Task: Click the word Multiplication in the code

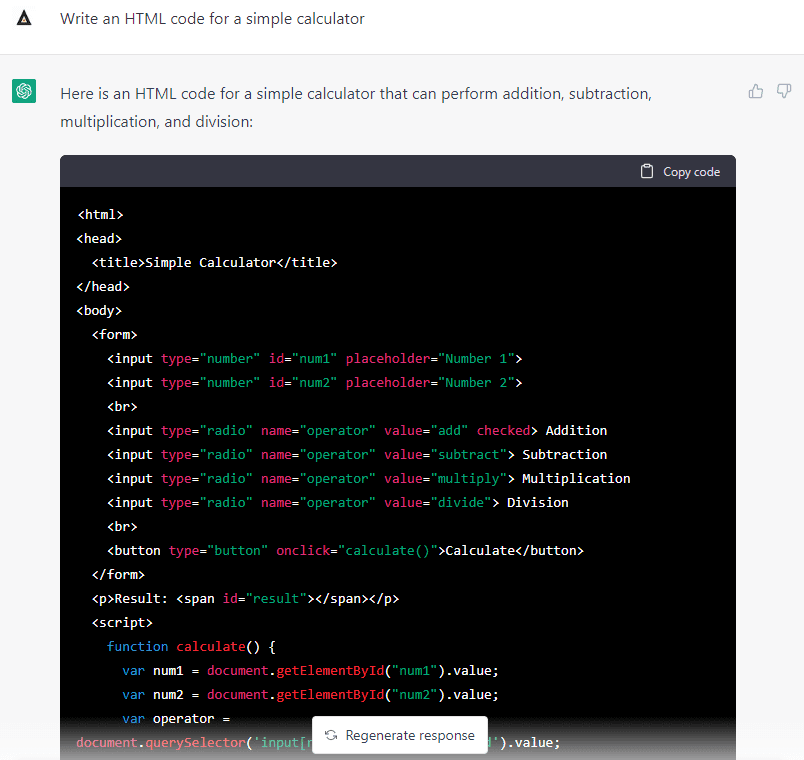Action: coord(576,478)
